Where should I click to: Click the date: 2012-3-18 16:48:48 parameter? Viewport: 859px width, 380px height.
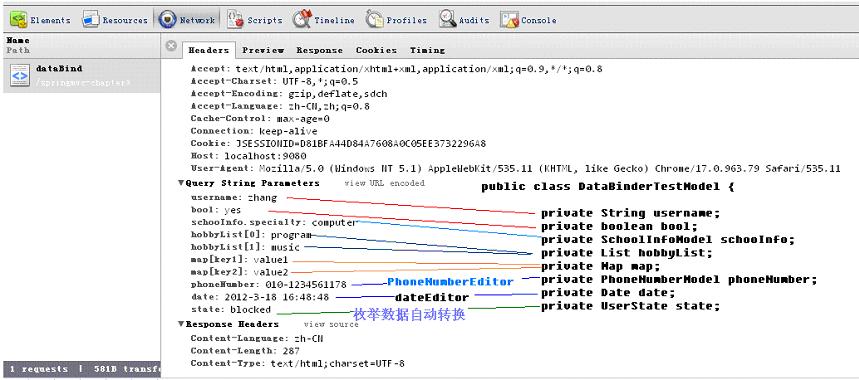(x=260, y=297)
